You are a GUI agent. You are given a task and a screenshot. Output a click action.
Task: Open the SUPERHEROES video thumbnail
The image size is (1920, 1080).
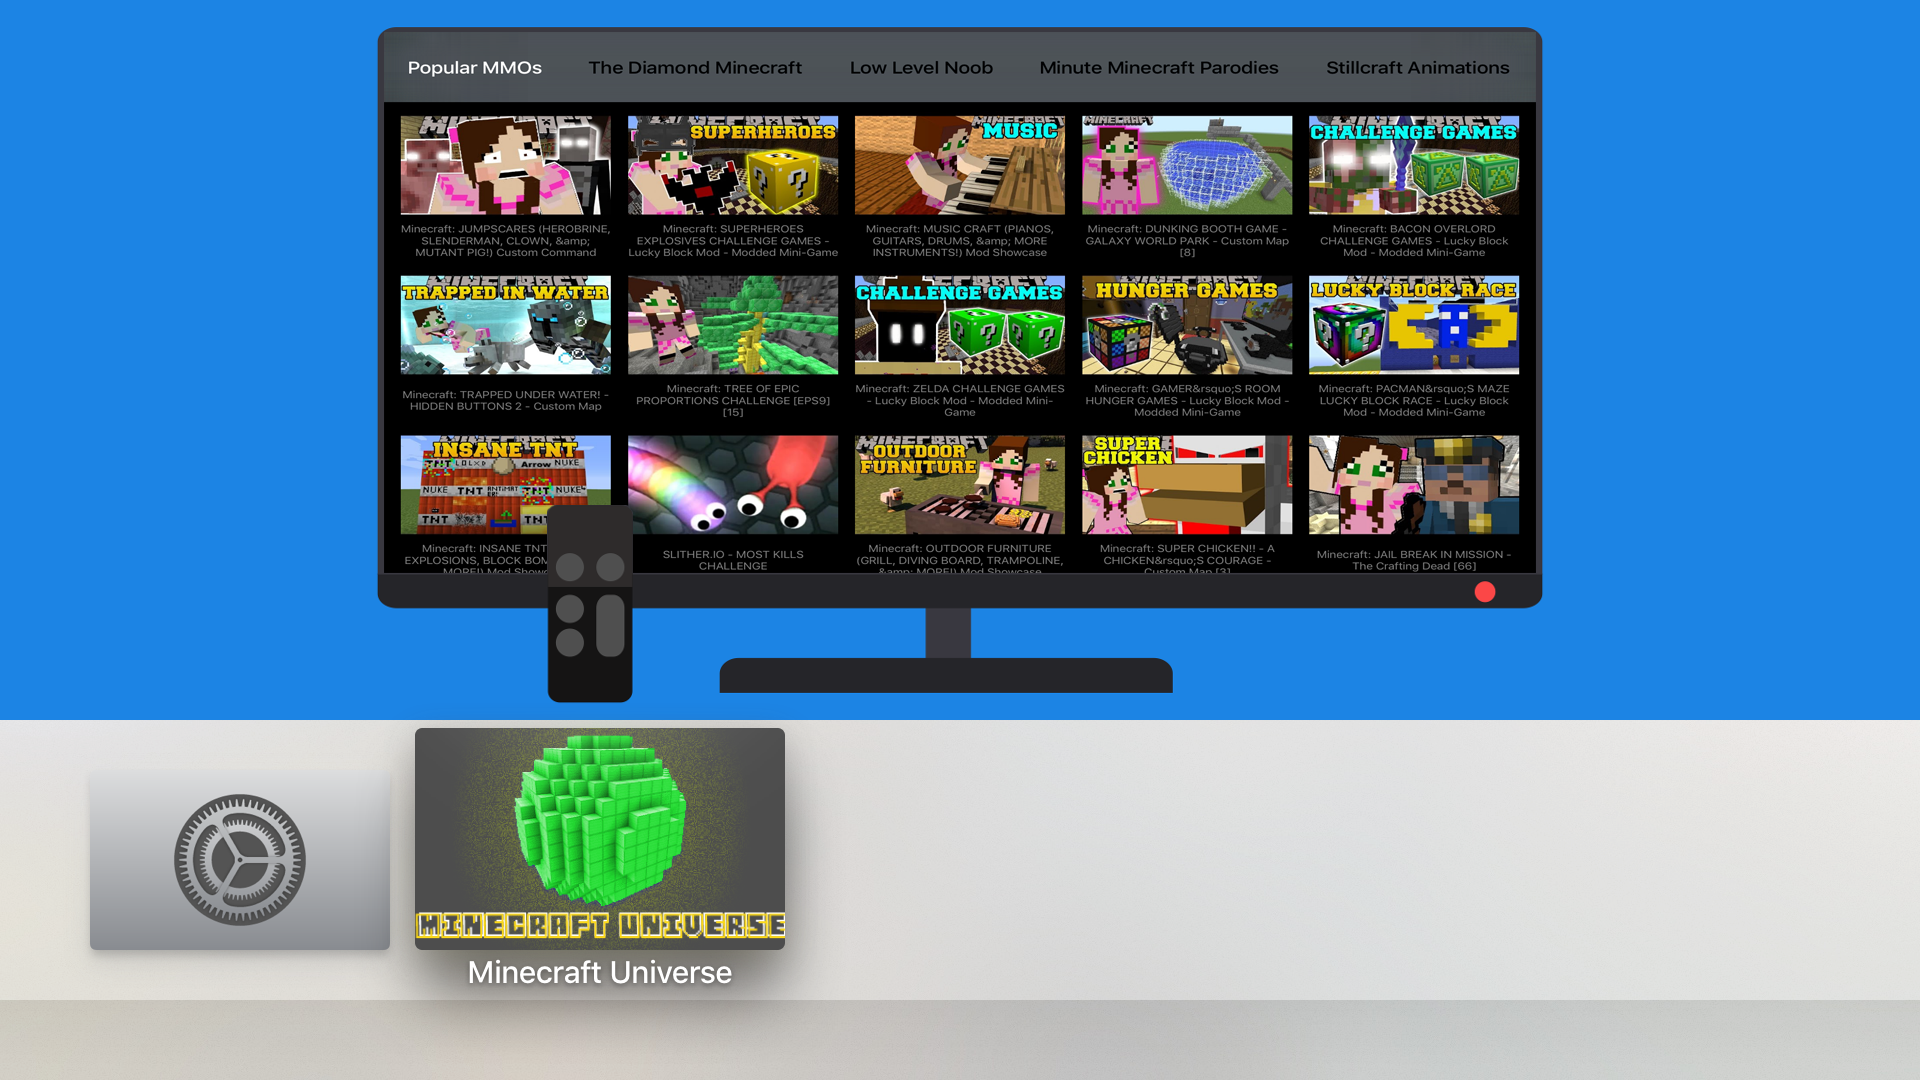pos(733,165)
